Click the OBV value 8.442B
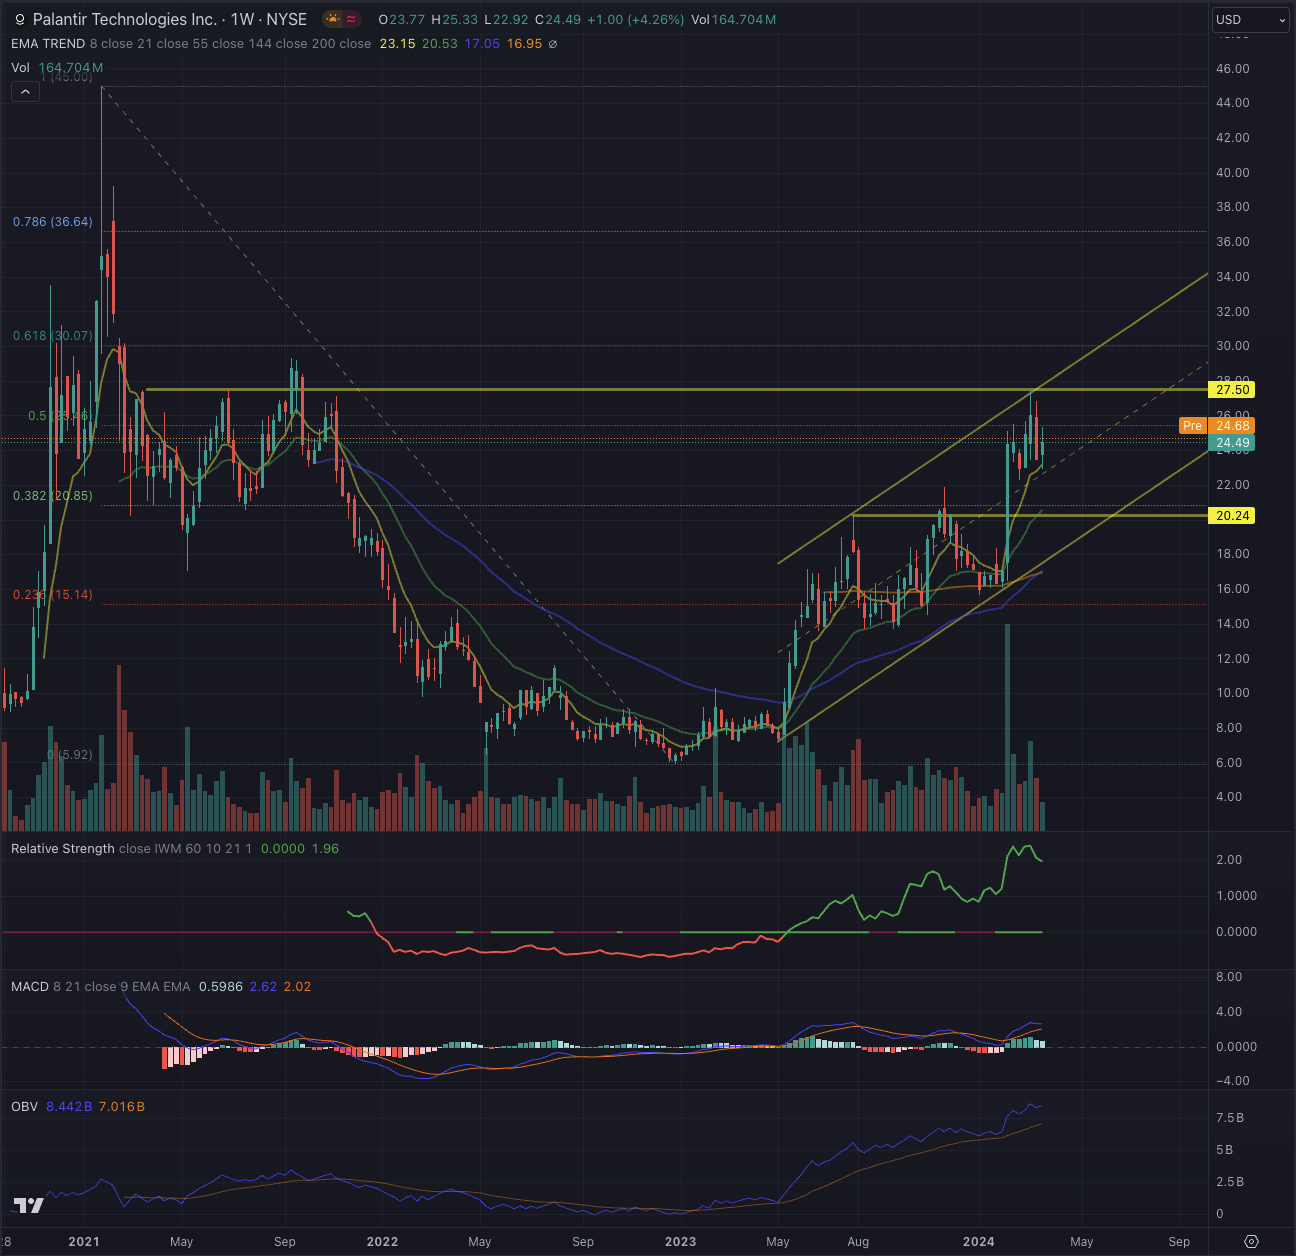 click(69, 1107)
